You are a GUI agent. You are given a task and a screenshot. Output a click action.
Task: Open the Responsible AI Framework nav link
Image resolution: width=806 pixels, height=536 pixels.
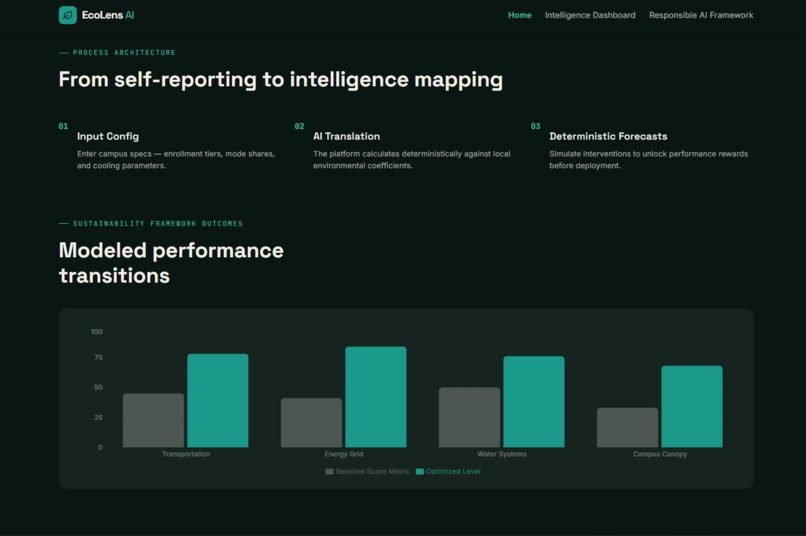click(701, 15)
